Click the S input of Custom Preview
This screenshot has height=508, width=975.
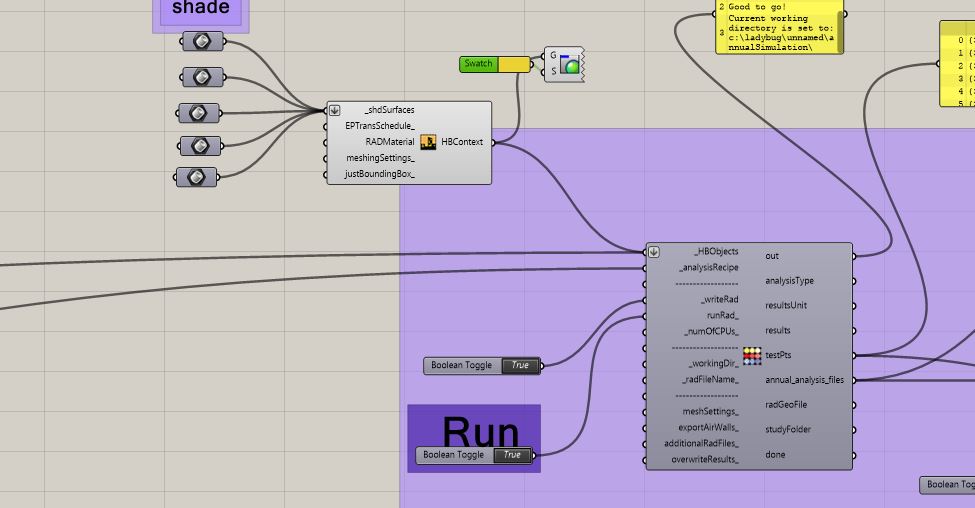(x=553, y=72)
